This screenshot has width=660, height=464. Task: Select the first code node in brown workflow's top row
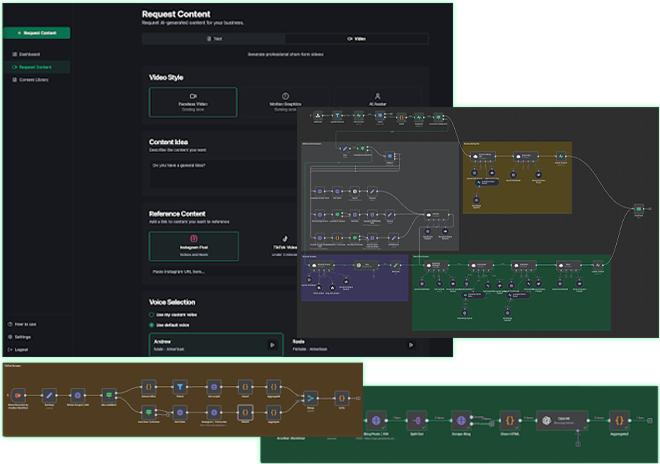[x=149, y=387]
